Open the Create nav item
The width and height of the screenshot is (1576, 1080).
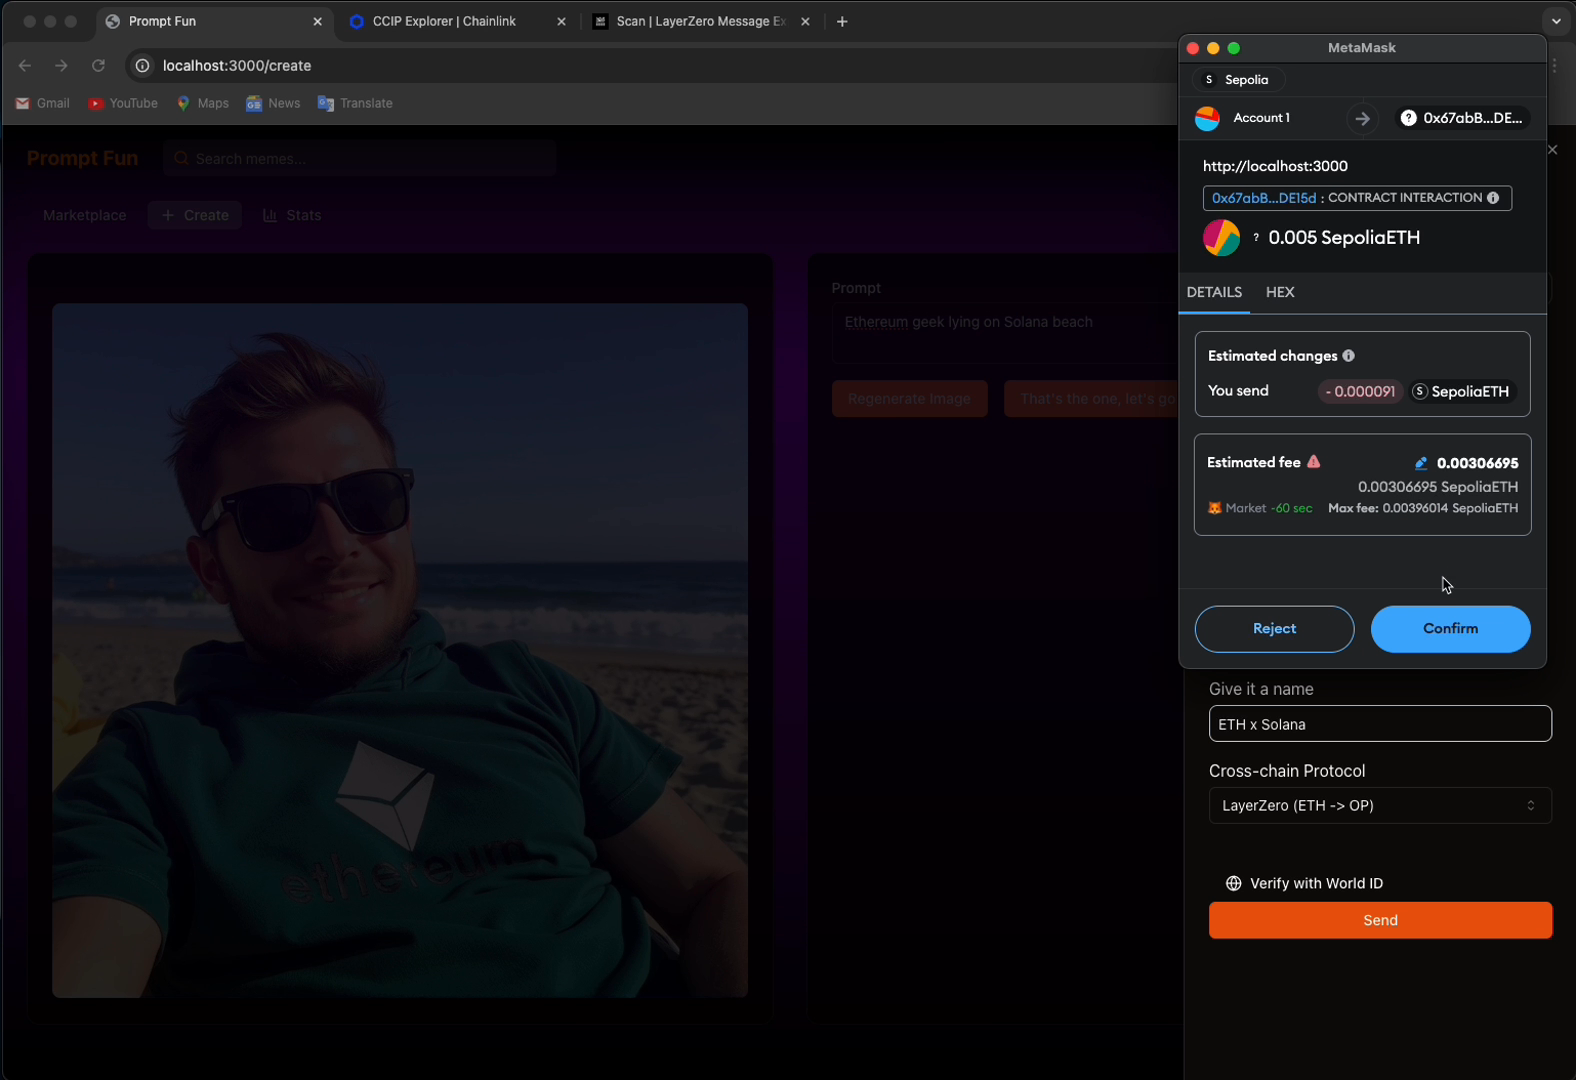point(195,215)
